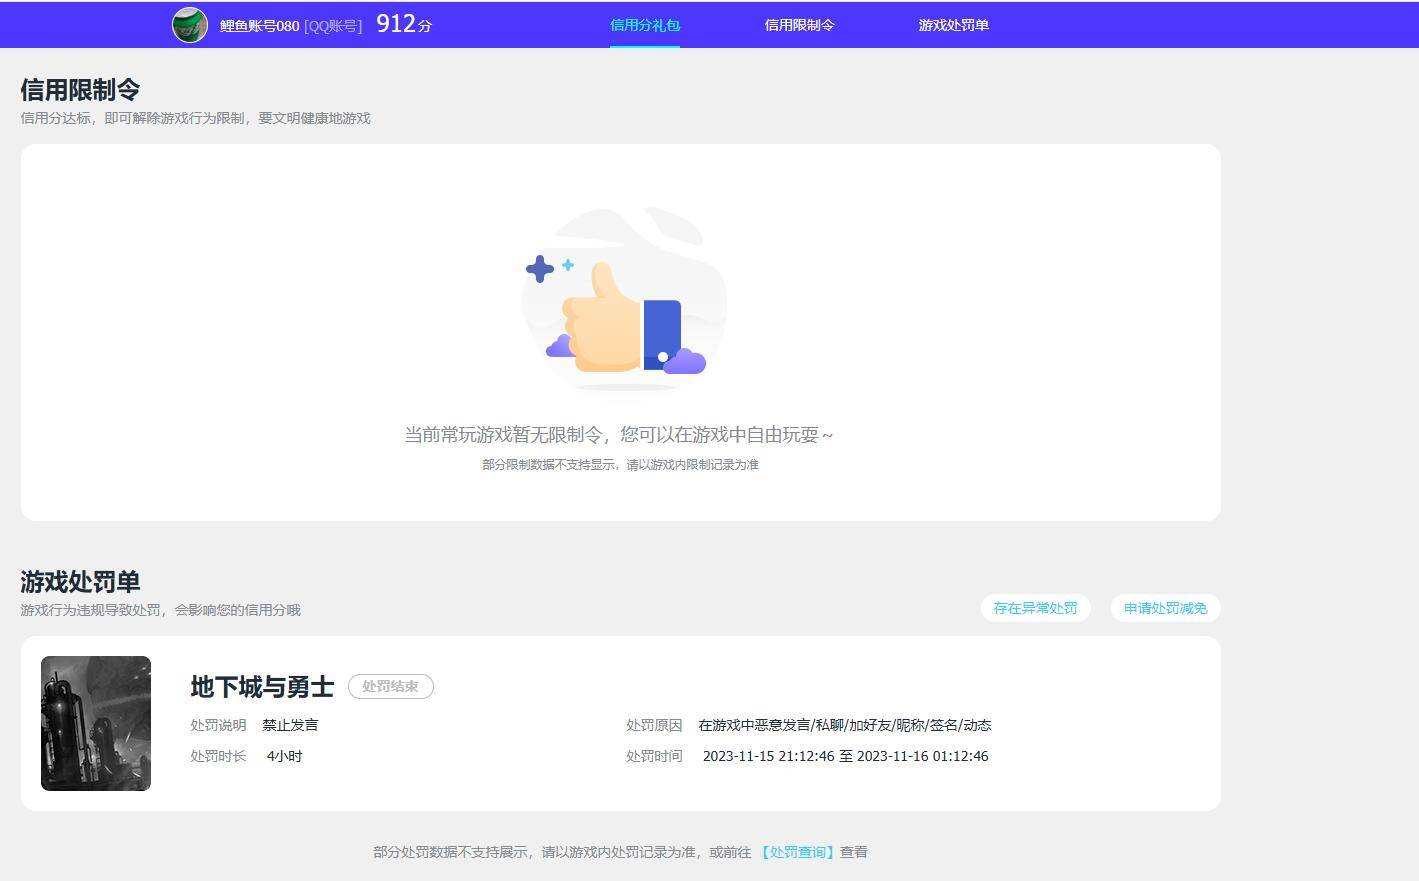The image size is (1419, 881).
Task: Open the 处罚查询 link
Action: (797, 852)
